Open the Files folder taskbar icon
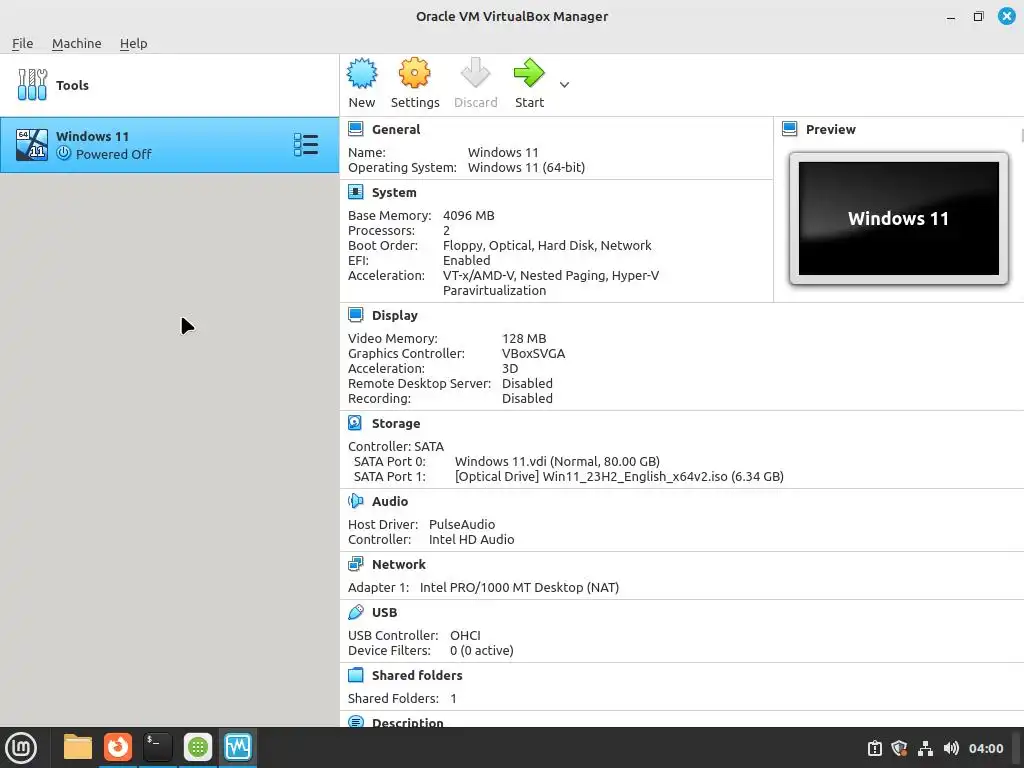Viewport: 1024px width, 768px height. click(x=78, y=747)
